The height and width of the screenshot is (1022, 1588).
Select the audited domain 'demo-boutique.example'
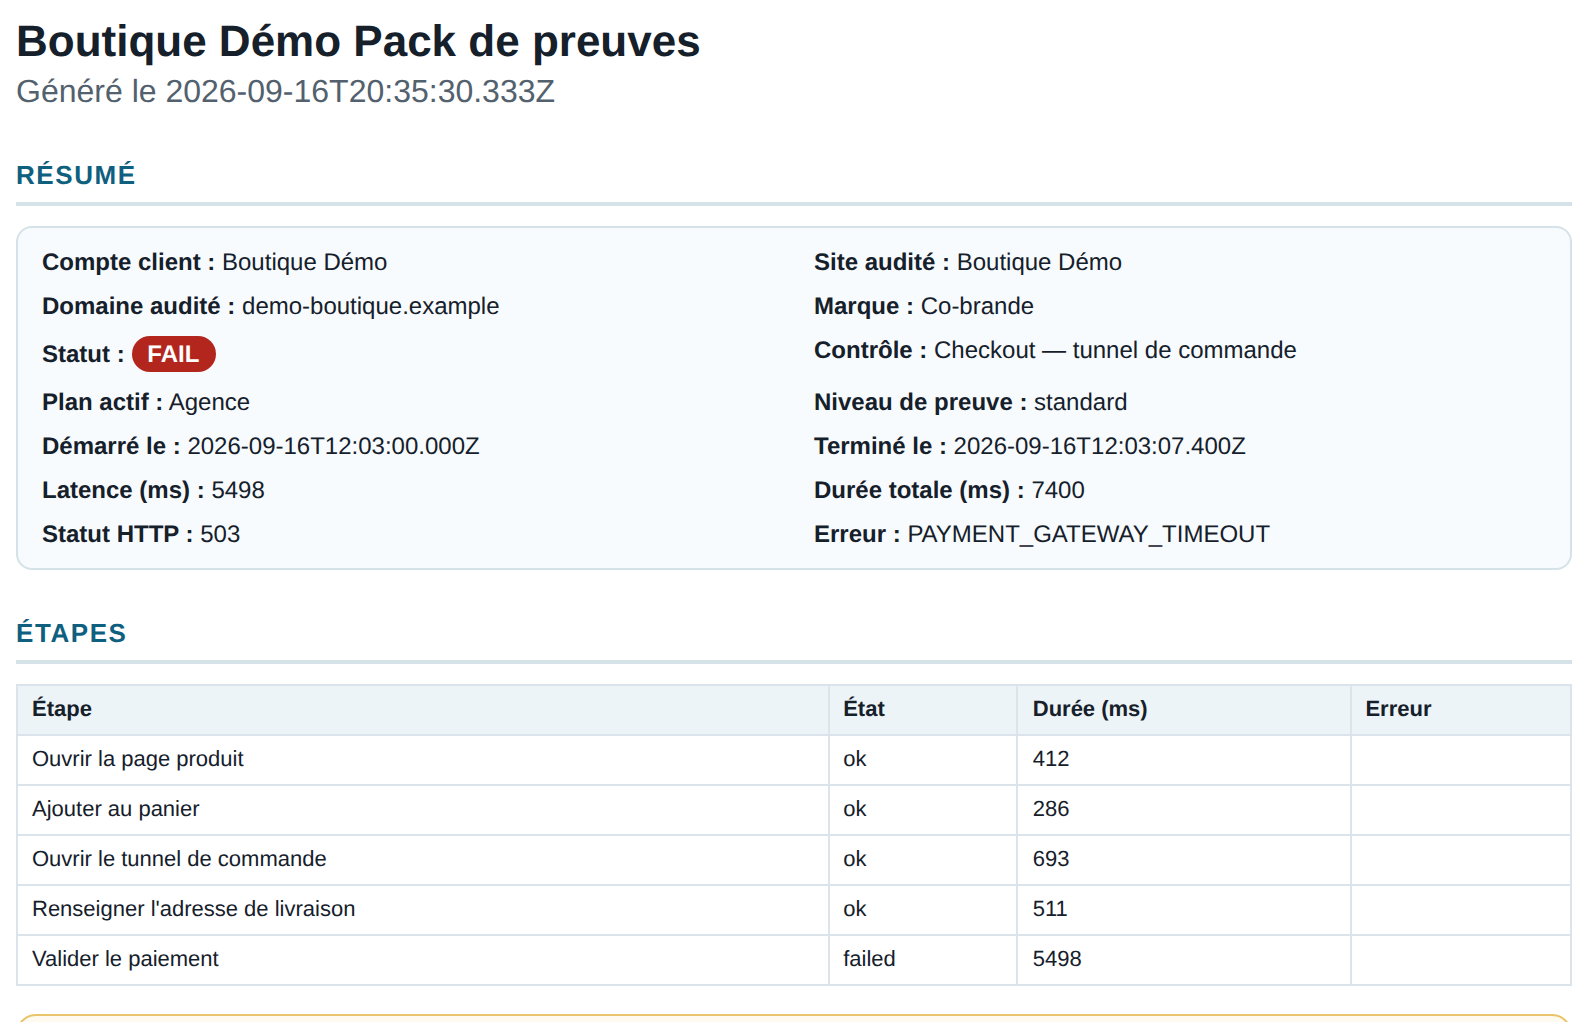pos(370,306)
